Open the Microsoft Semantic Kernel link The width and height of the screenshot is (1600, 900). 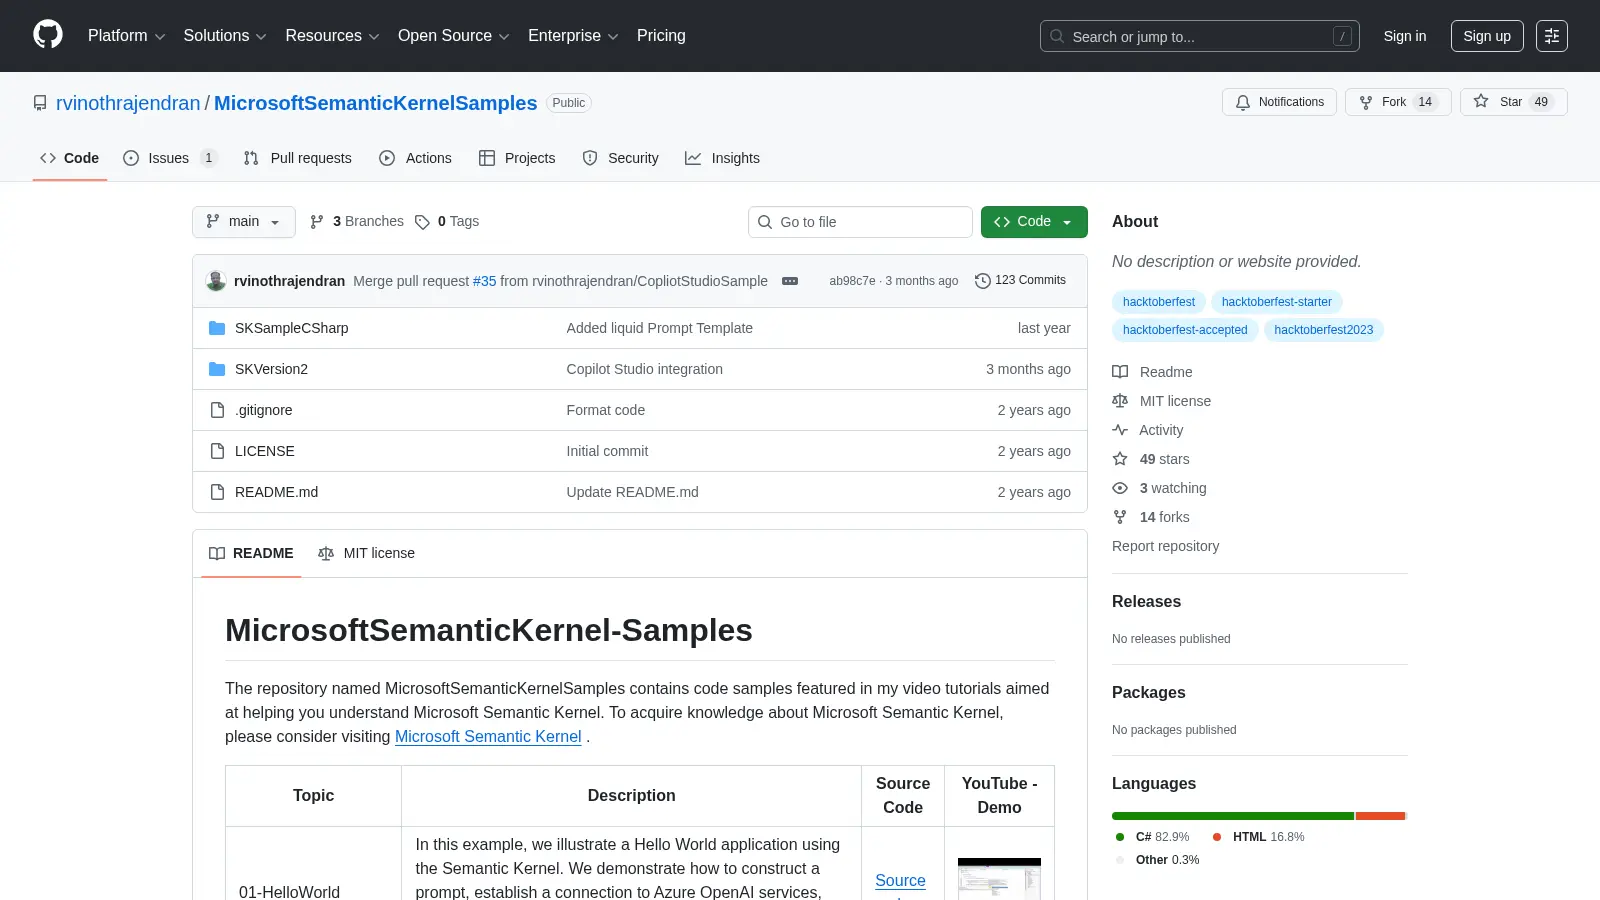488,736
